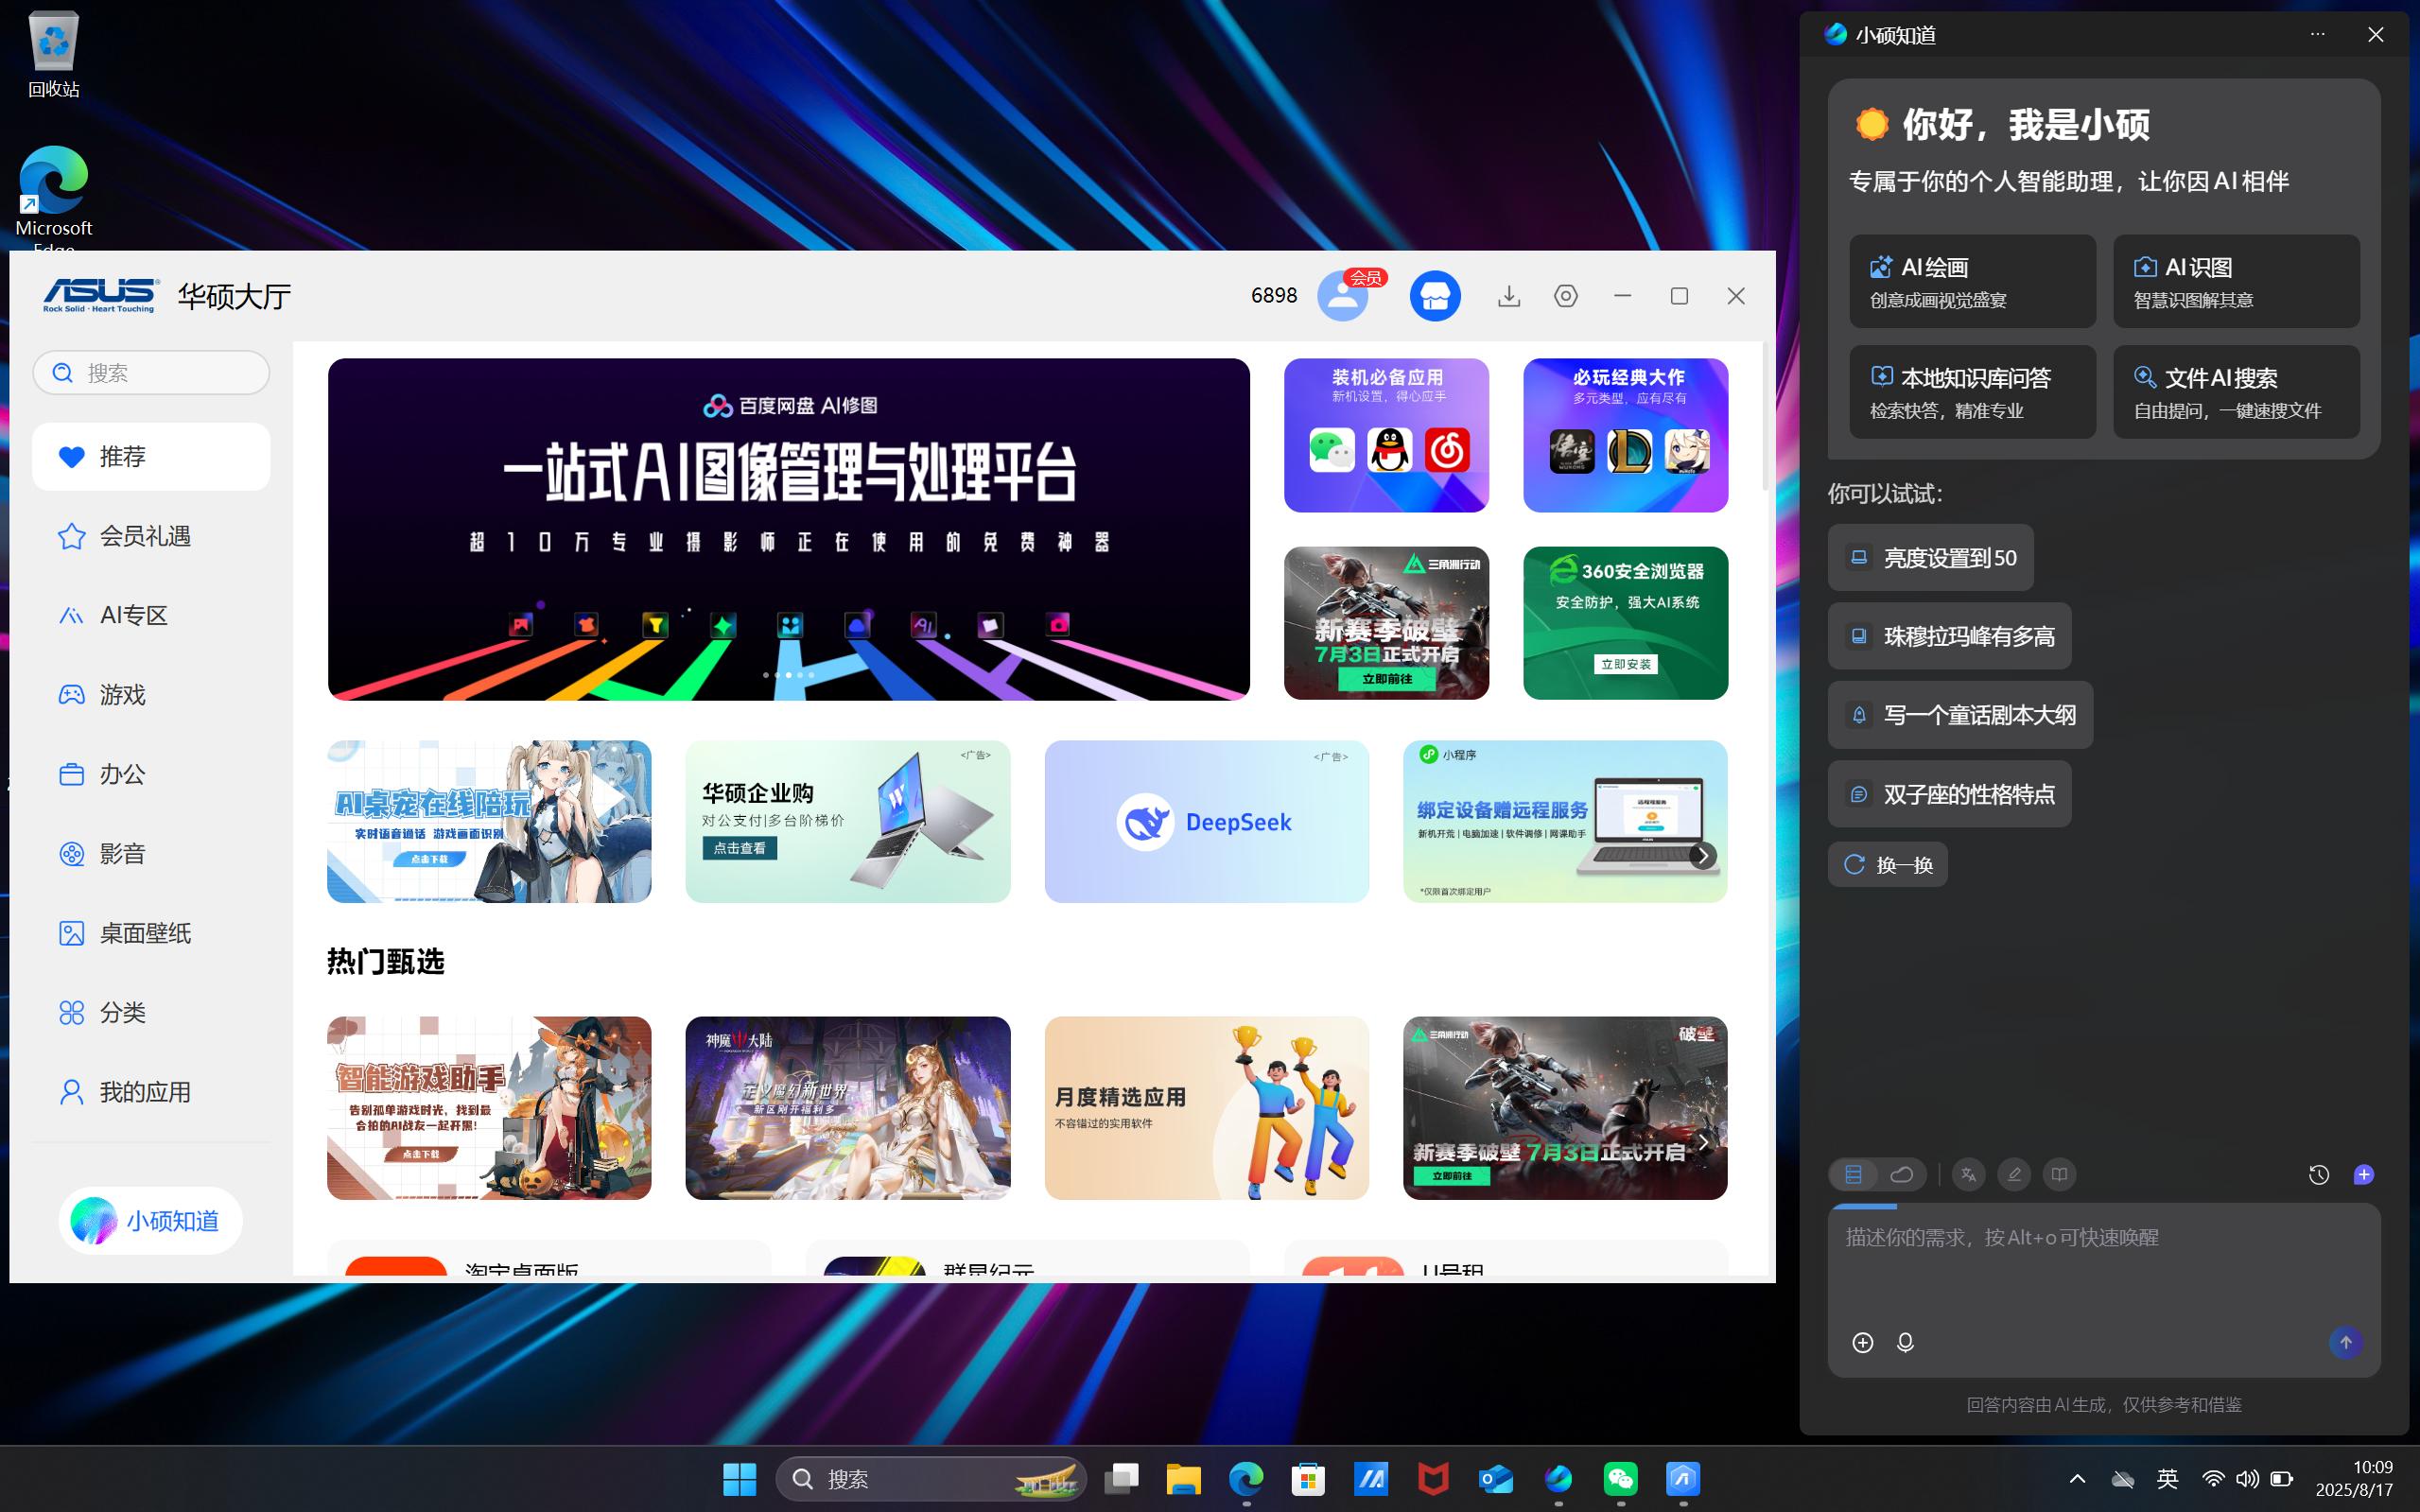Open the 智能游戏助手 card
The image size is (2420, 1512).
[x=489, y=1108]
